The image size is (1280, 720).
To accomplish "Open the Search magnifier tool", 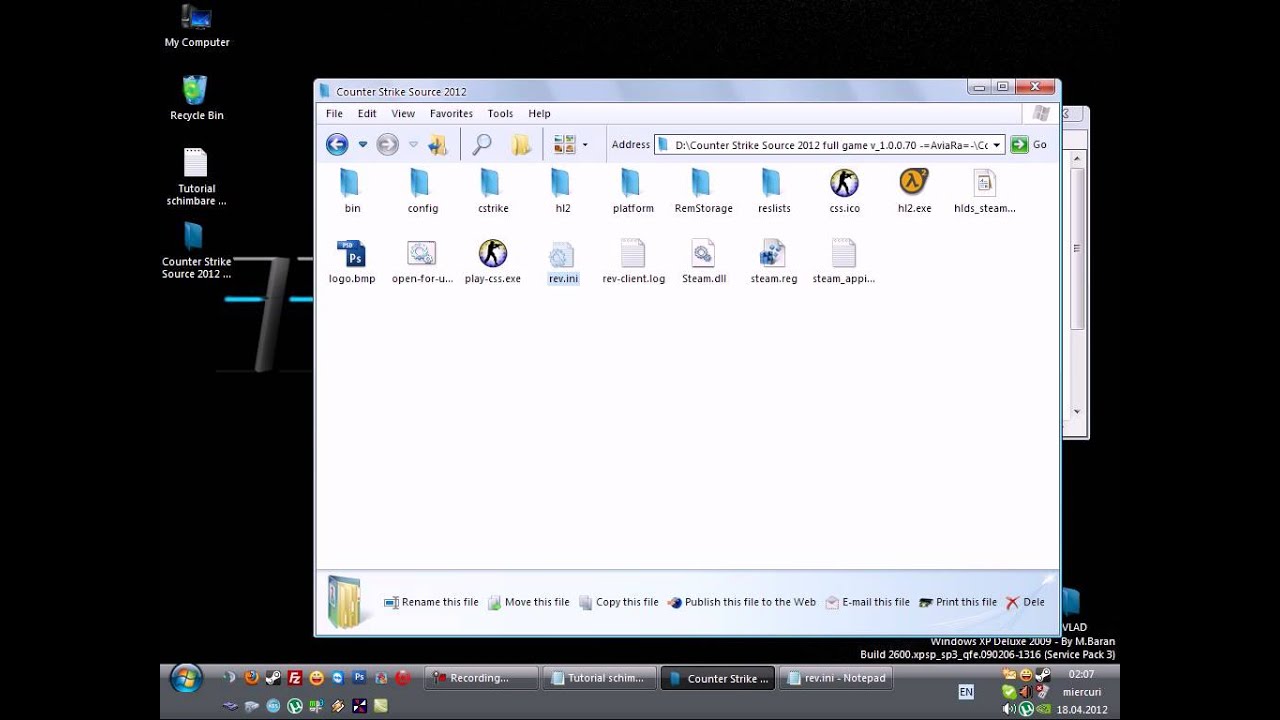I will pyautogui.click(x=482, y=144).
